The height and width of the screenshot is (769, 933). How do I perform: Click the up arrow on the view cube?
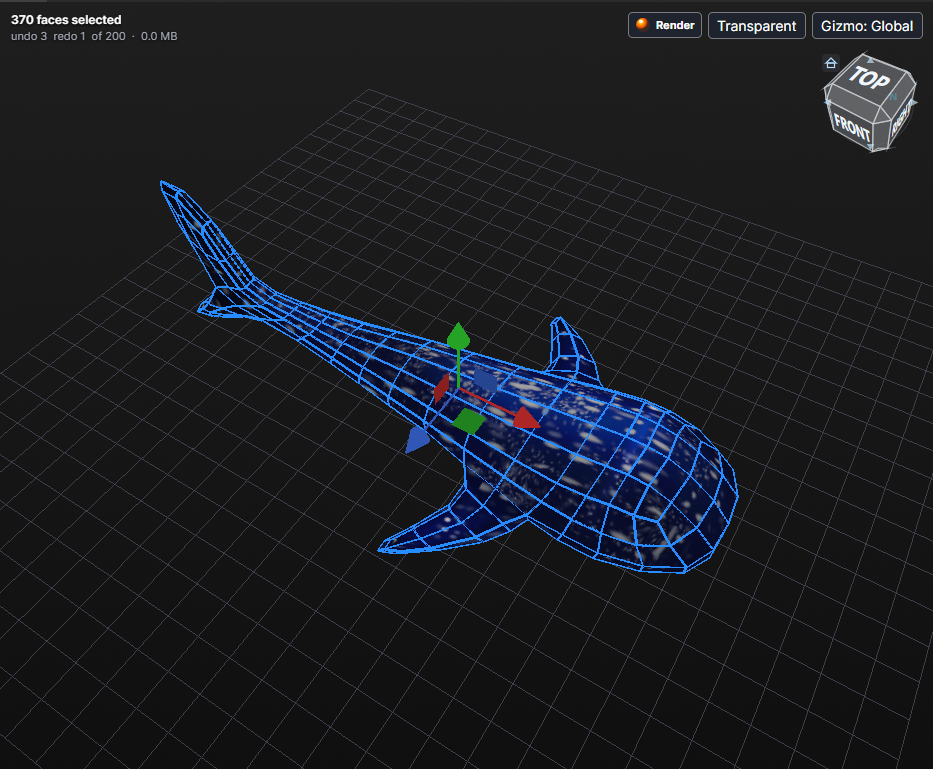[871, 60]
